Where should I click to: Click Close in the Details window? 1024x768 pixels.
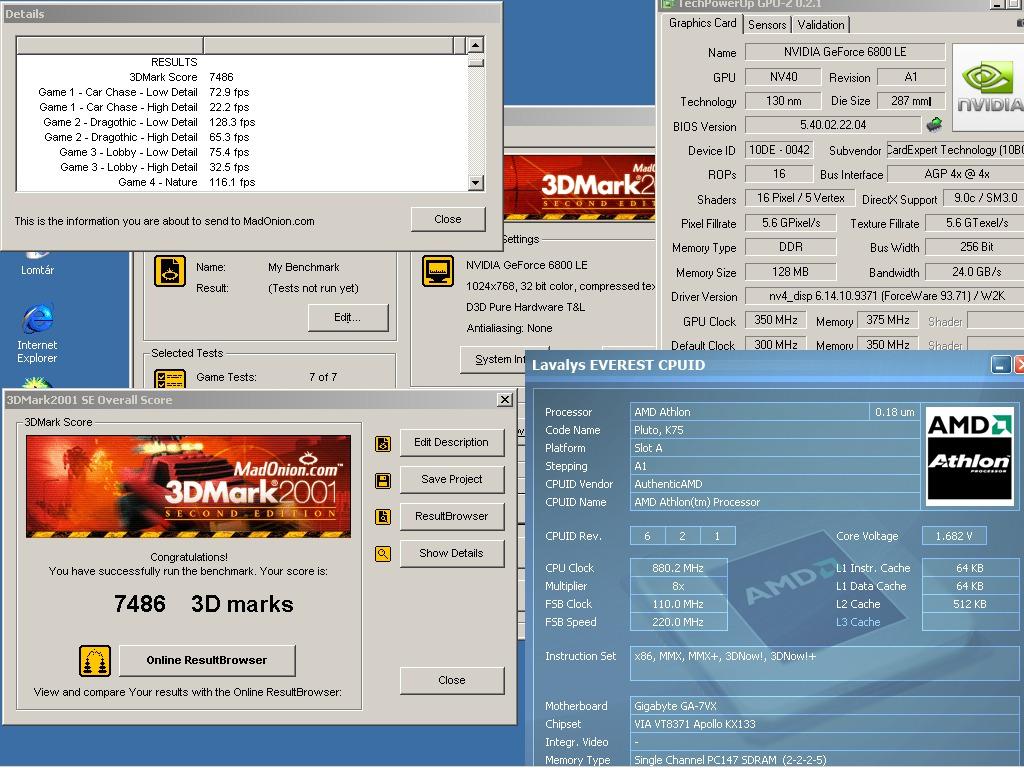click(448, 219)
